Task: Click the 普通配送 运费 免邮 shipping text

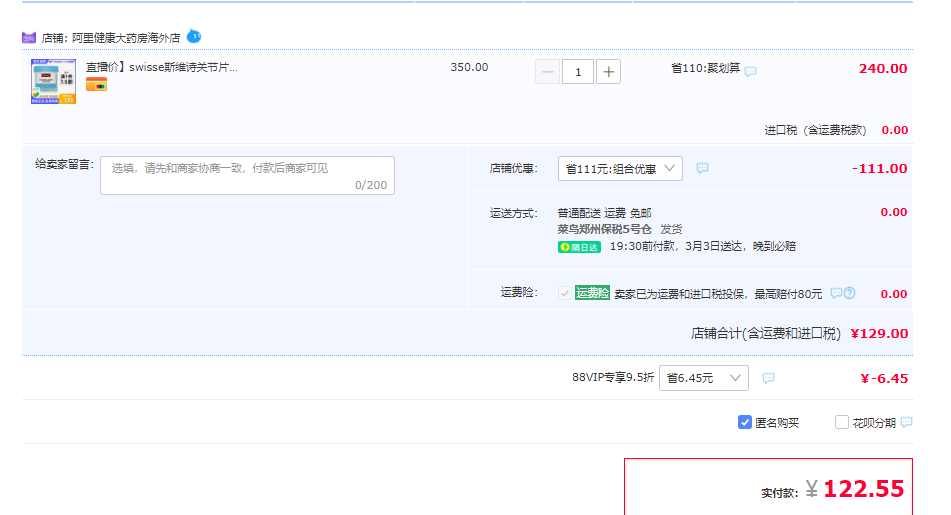Action: [x=604, y=213]
